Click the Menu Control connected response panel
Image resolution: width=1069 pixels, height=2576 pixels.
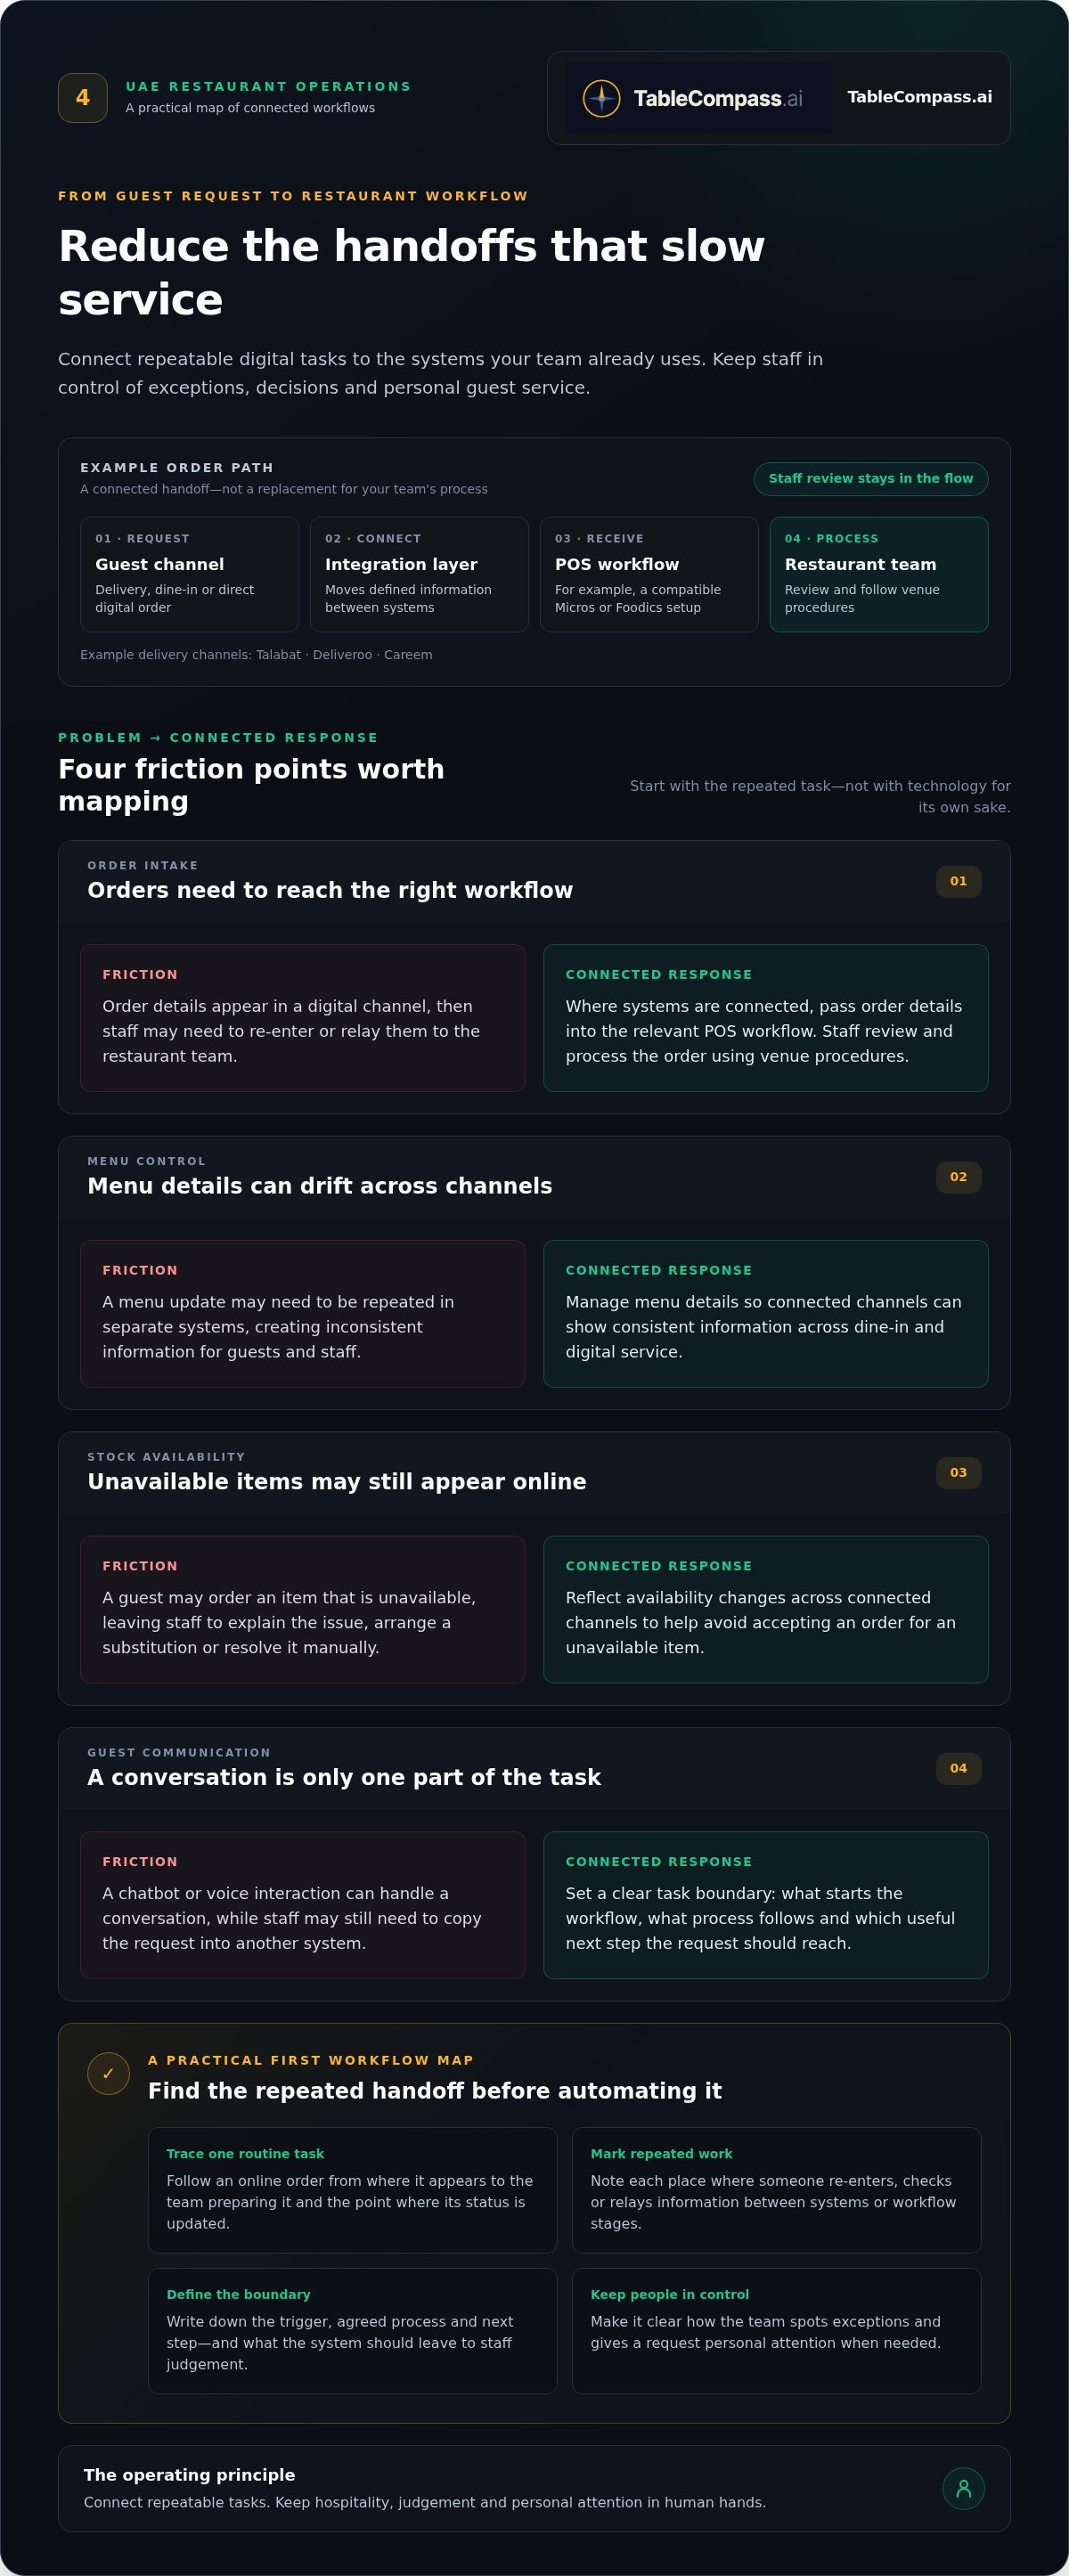tap(765, 1314)
